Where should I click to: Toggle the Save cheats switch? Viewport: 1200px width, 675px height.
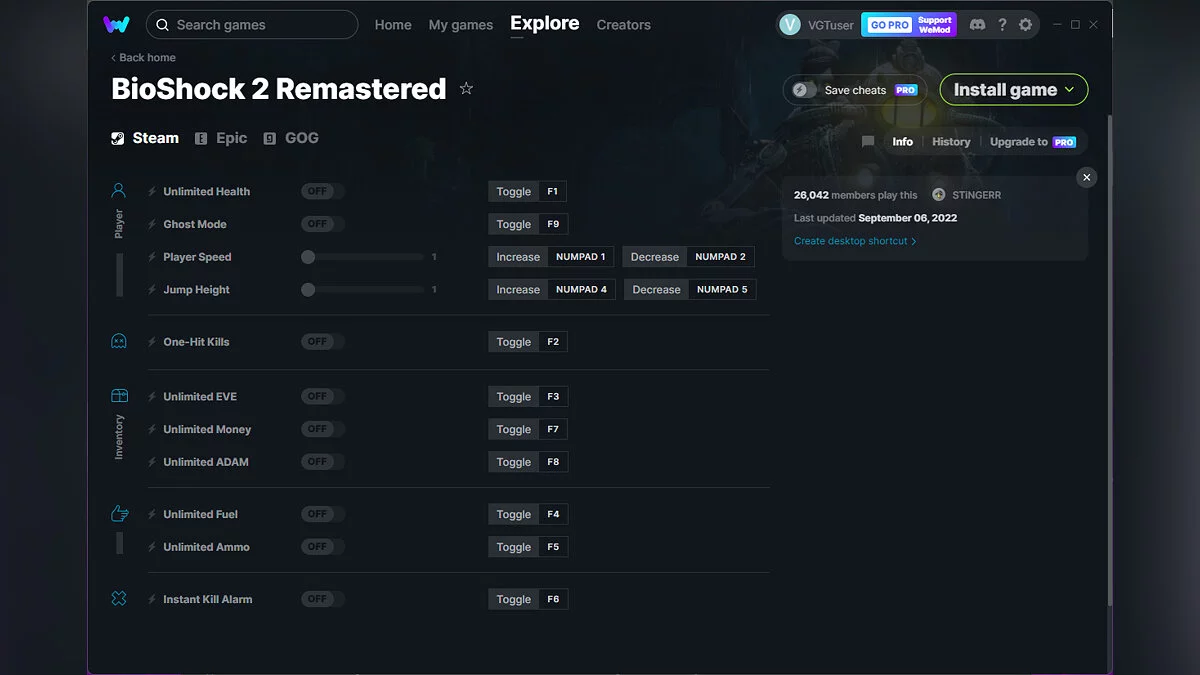(x=805, y=90)
